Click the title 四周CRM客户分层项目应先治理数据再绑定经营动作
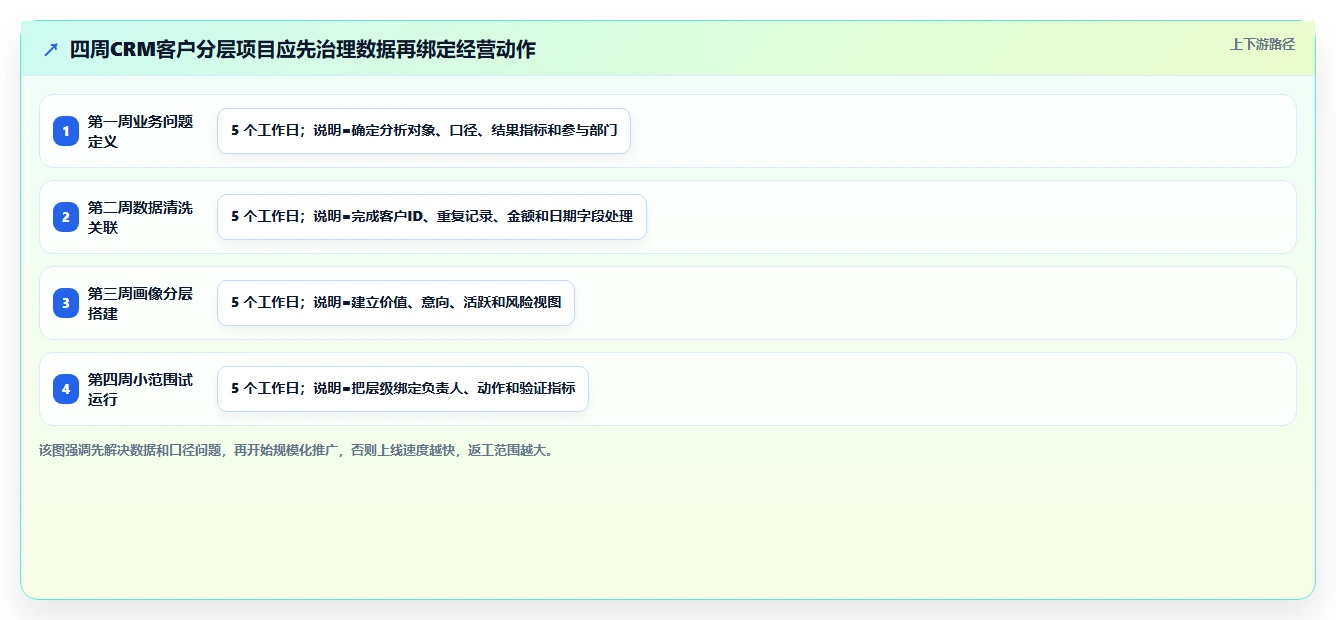Image resolution: width=1336 pixels, height=620 pixels. tap(303, 49)
